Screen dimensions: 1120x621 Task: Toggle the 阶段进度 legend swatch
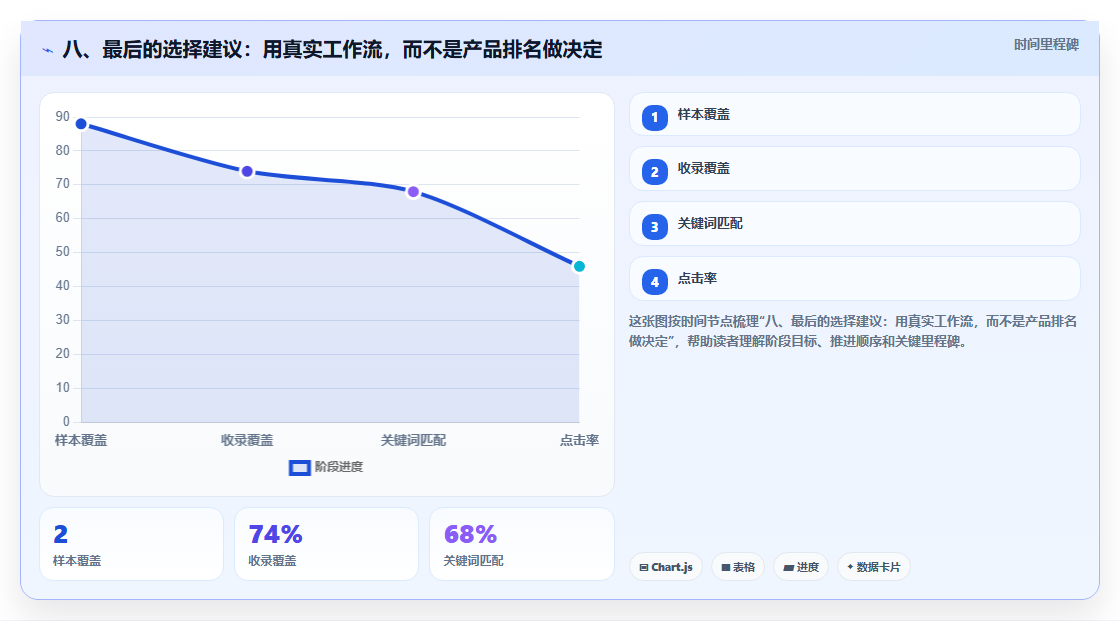[x=299, y=468]
